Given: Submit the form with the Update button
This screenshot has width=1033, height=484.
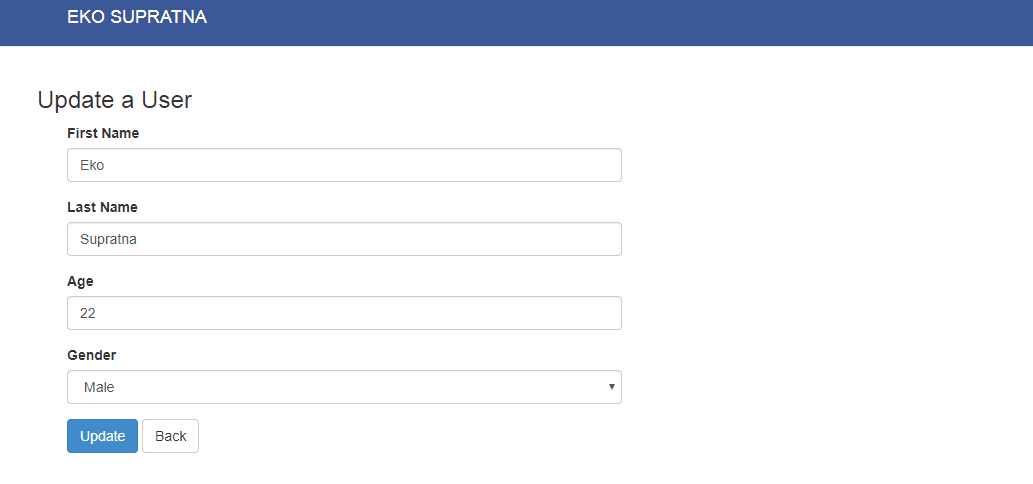Looking at the screenshot, I should click(102, 436).
